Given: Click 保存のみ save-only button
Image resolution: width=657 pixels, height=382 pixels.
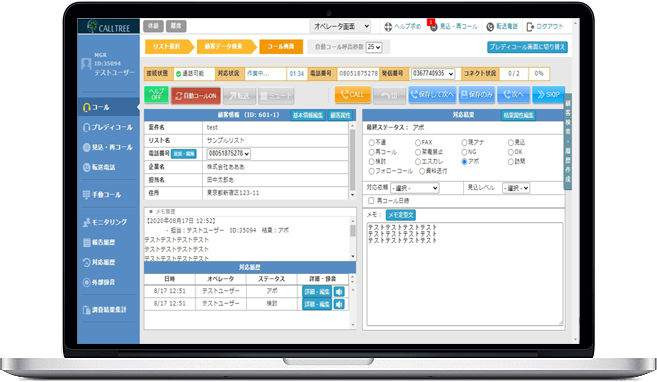Looking at the screenshot, I should point(477,95).
